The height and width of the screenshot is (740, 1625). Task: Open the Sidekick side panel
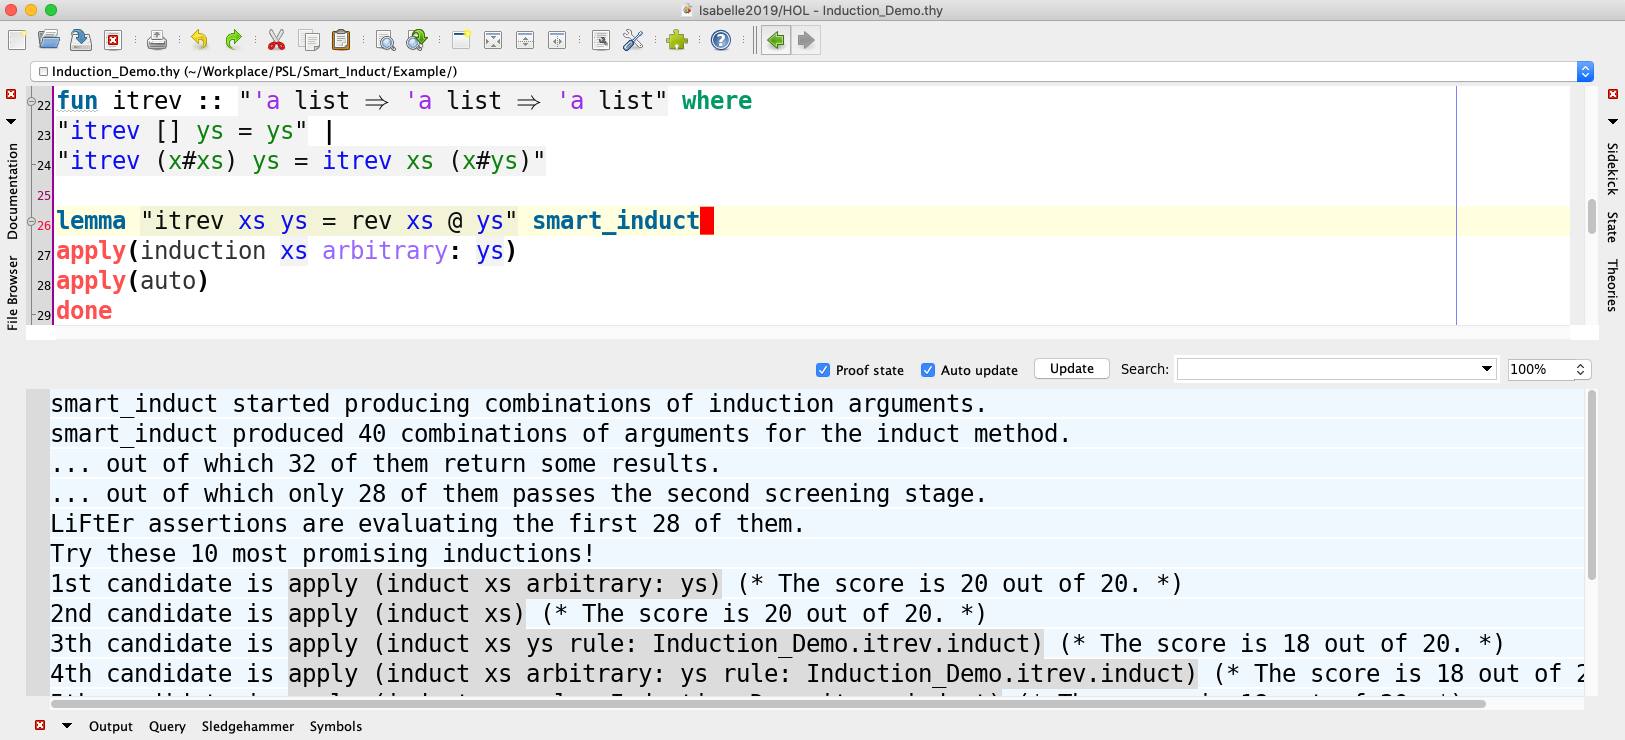tap(1612, 168)
